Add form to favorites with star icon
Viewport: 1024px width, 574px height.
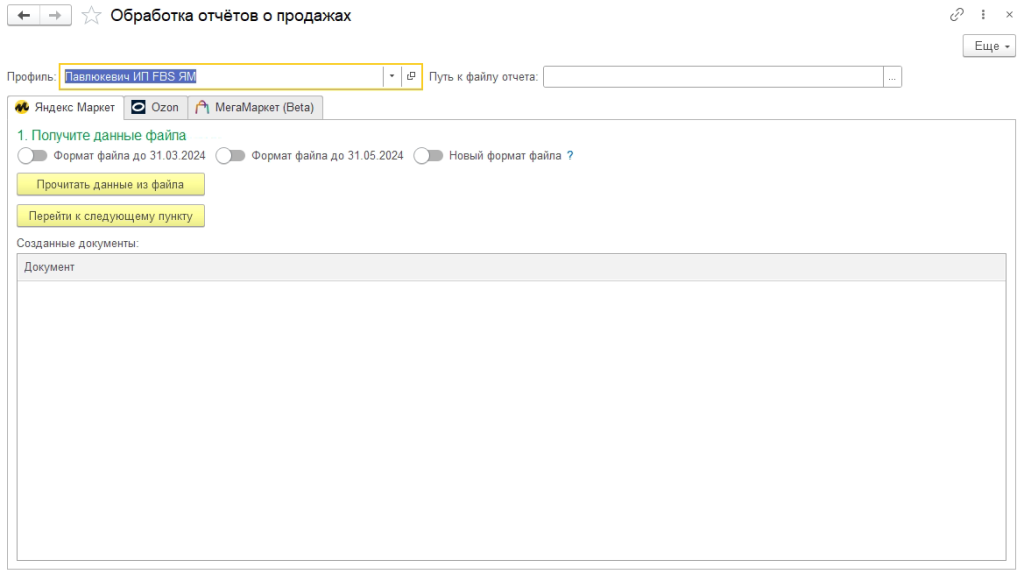pyautogui.click(x=91, y=15)
